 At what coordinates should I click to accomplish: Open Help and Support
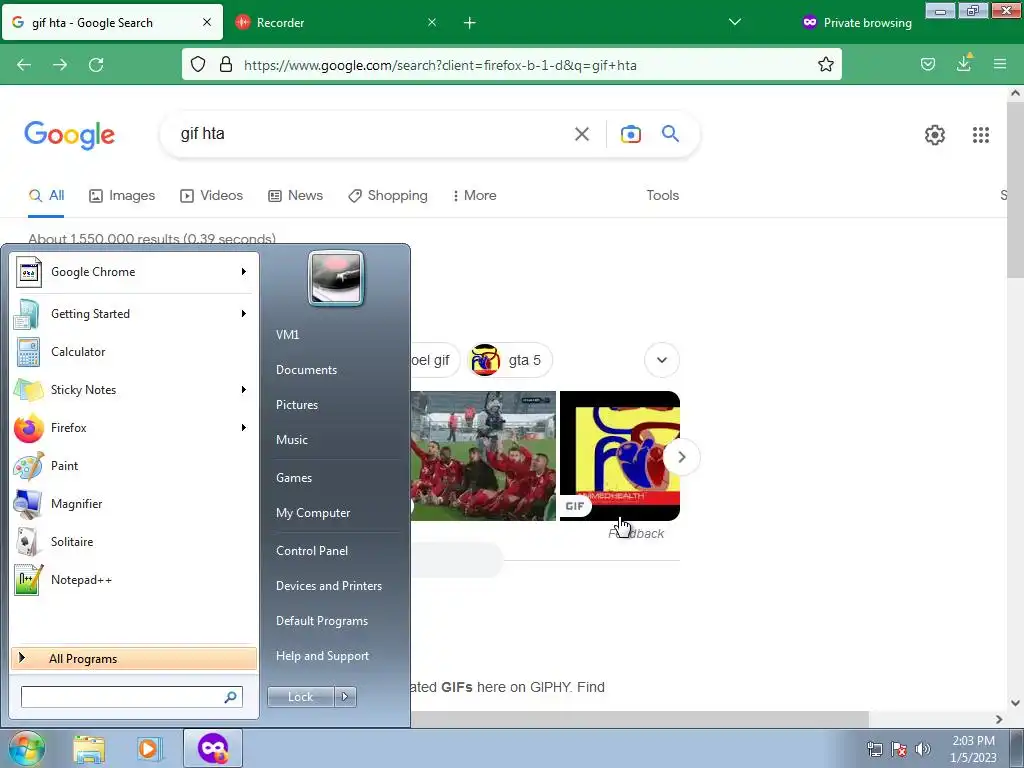[x=323, y=656]
